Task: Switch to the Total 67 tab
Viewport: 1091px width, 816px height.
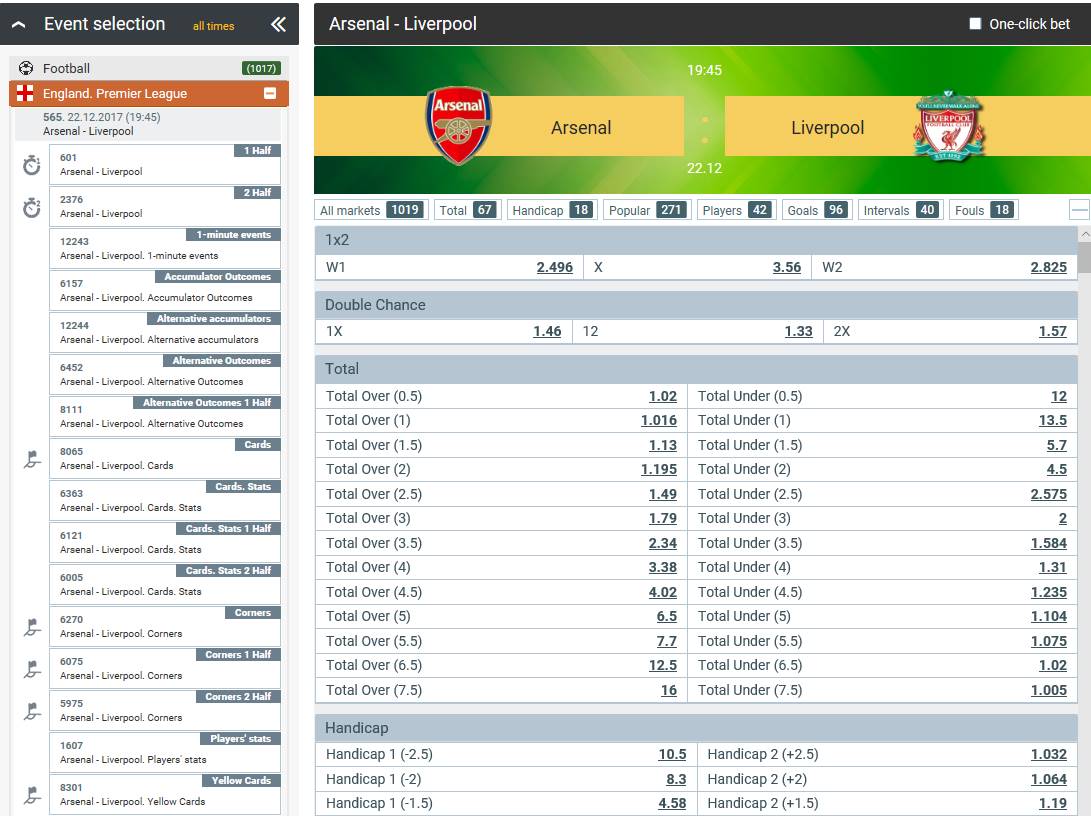Action: pyautogui.click(x=467, y=210)
